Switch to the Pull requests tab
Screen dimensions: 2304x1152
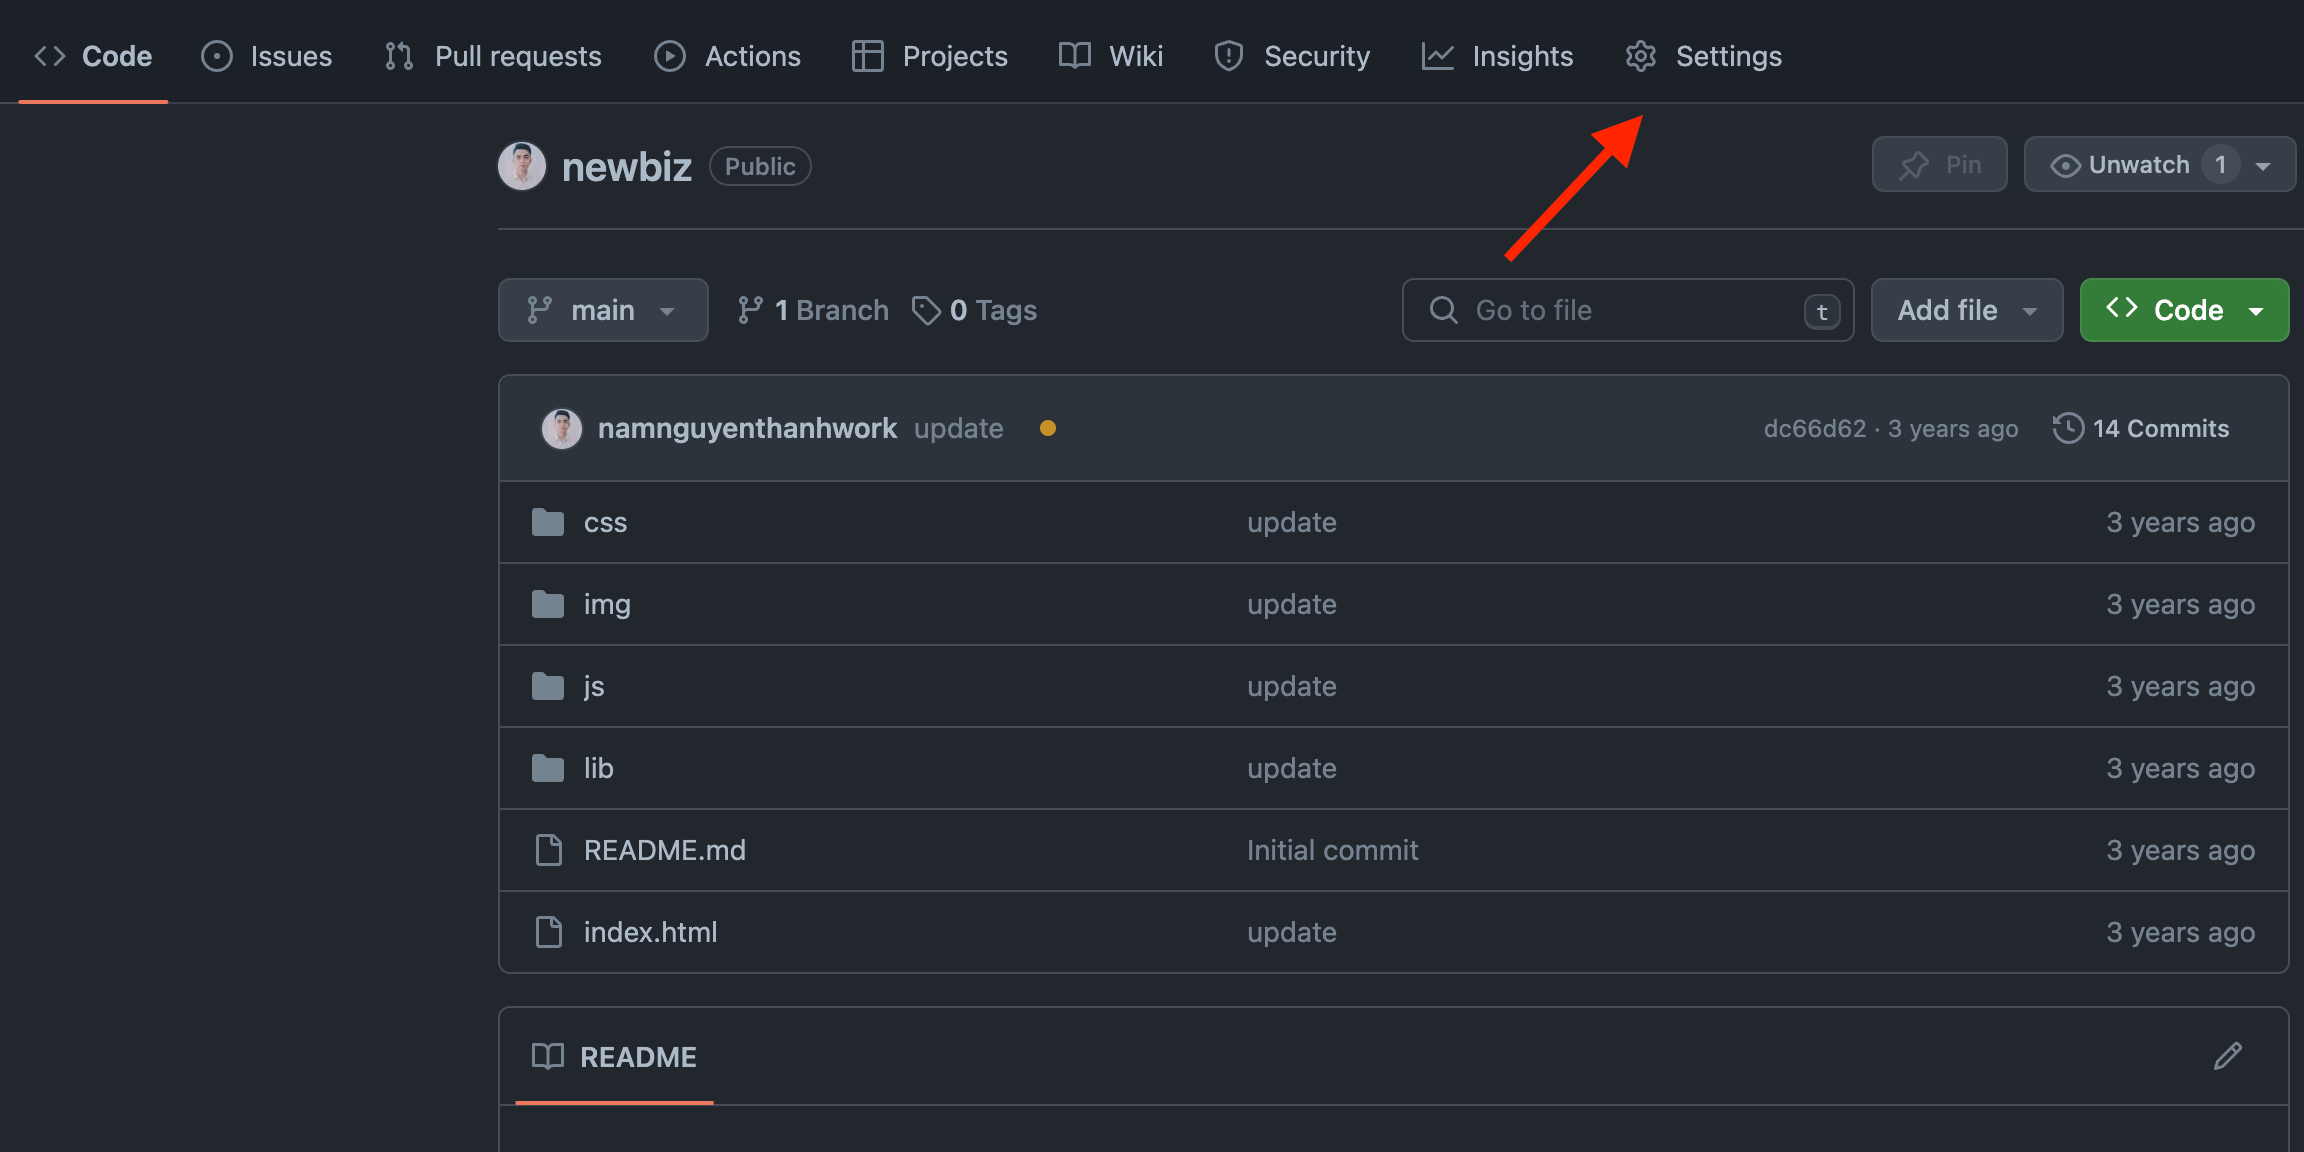(x=493, y=56)
